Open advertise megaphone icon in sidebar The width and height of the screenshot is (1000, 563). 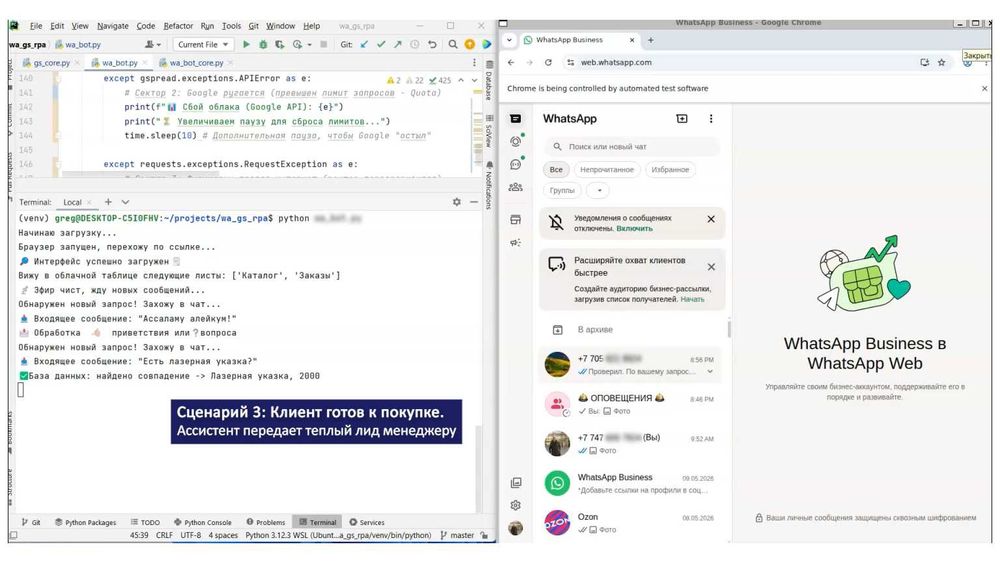[515, 243]
